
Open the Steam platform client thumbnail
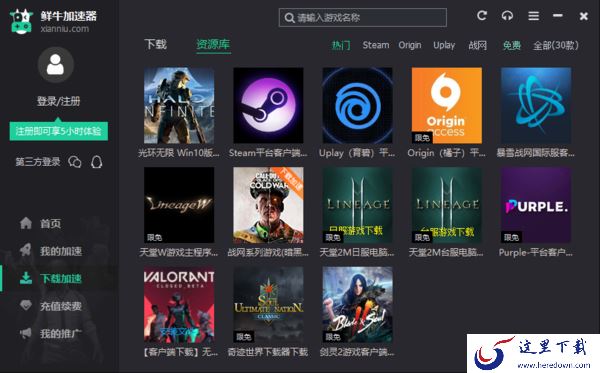pos(268,105)
